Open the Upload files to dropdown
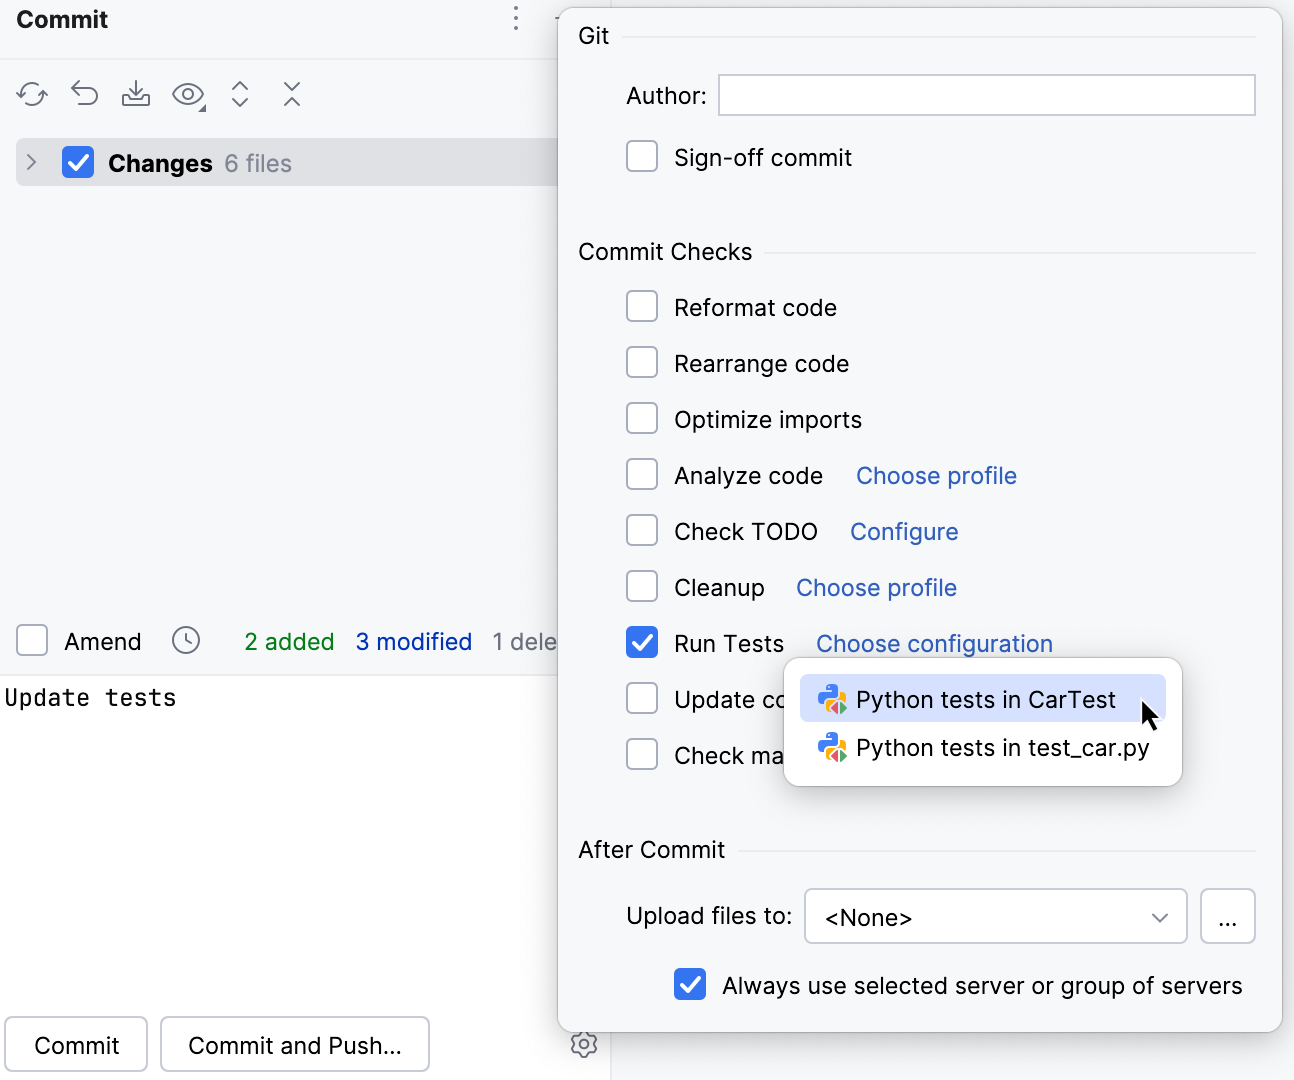1294x1080 pixels. (x=995, y=916)
